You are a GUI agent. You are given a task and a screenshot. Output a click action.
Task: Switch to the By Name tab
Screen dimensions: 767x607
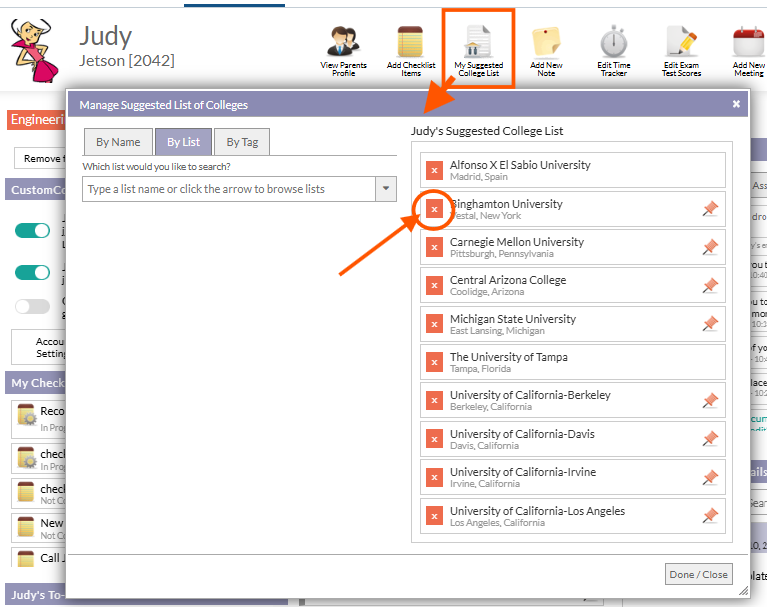pos(118,142)
